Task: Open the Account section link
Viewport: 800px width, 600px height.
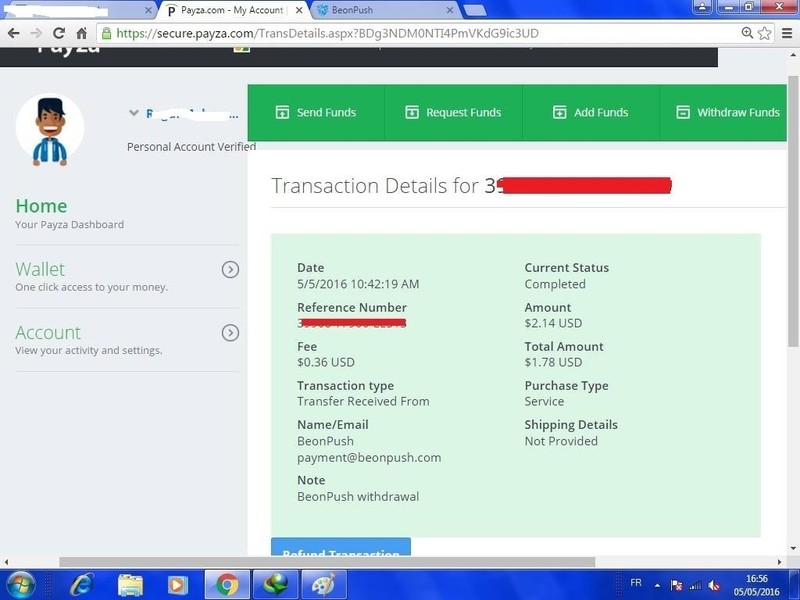Action: click(x=48, y=333)
